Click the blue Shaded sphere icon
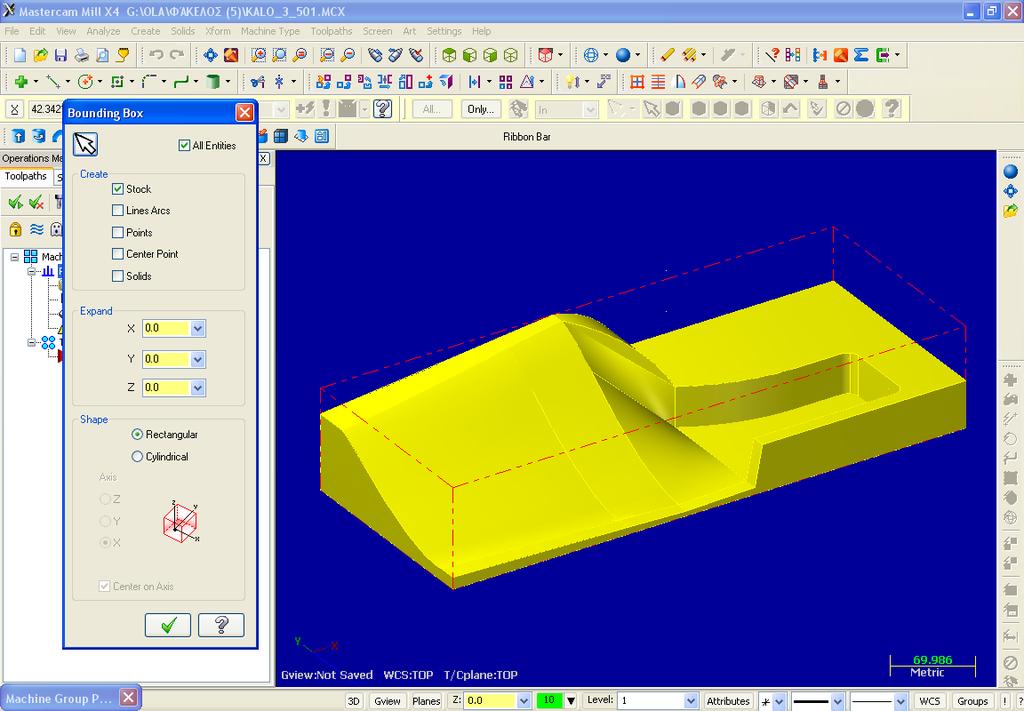Screen dimensions: 1024x711 pos(623,55)
